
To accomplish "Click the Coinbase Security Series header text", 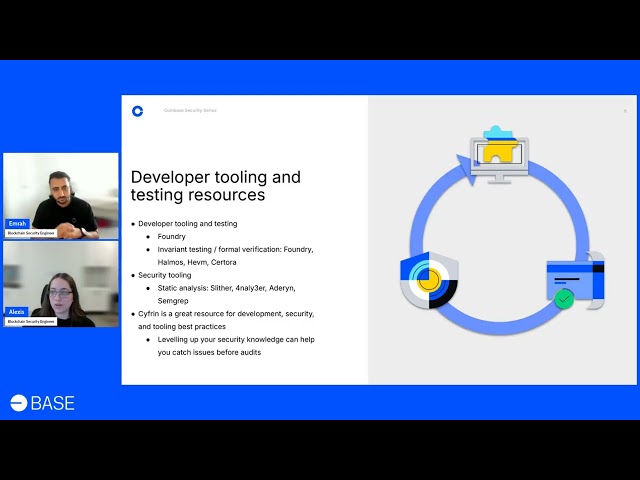I will (190, 110).
